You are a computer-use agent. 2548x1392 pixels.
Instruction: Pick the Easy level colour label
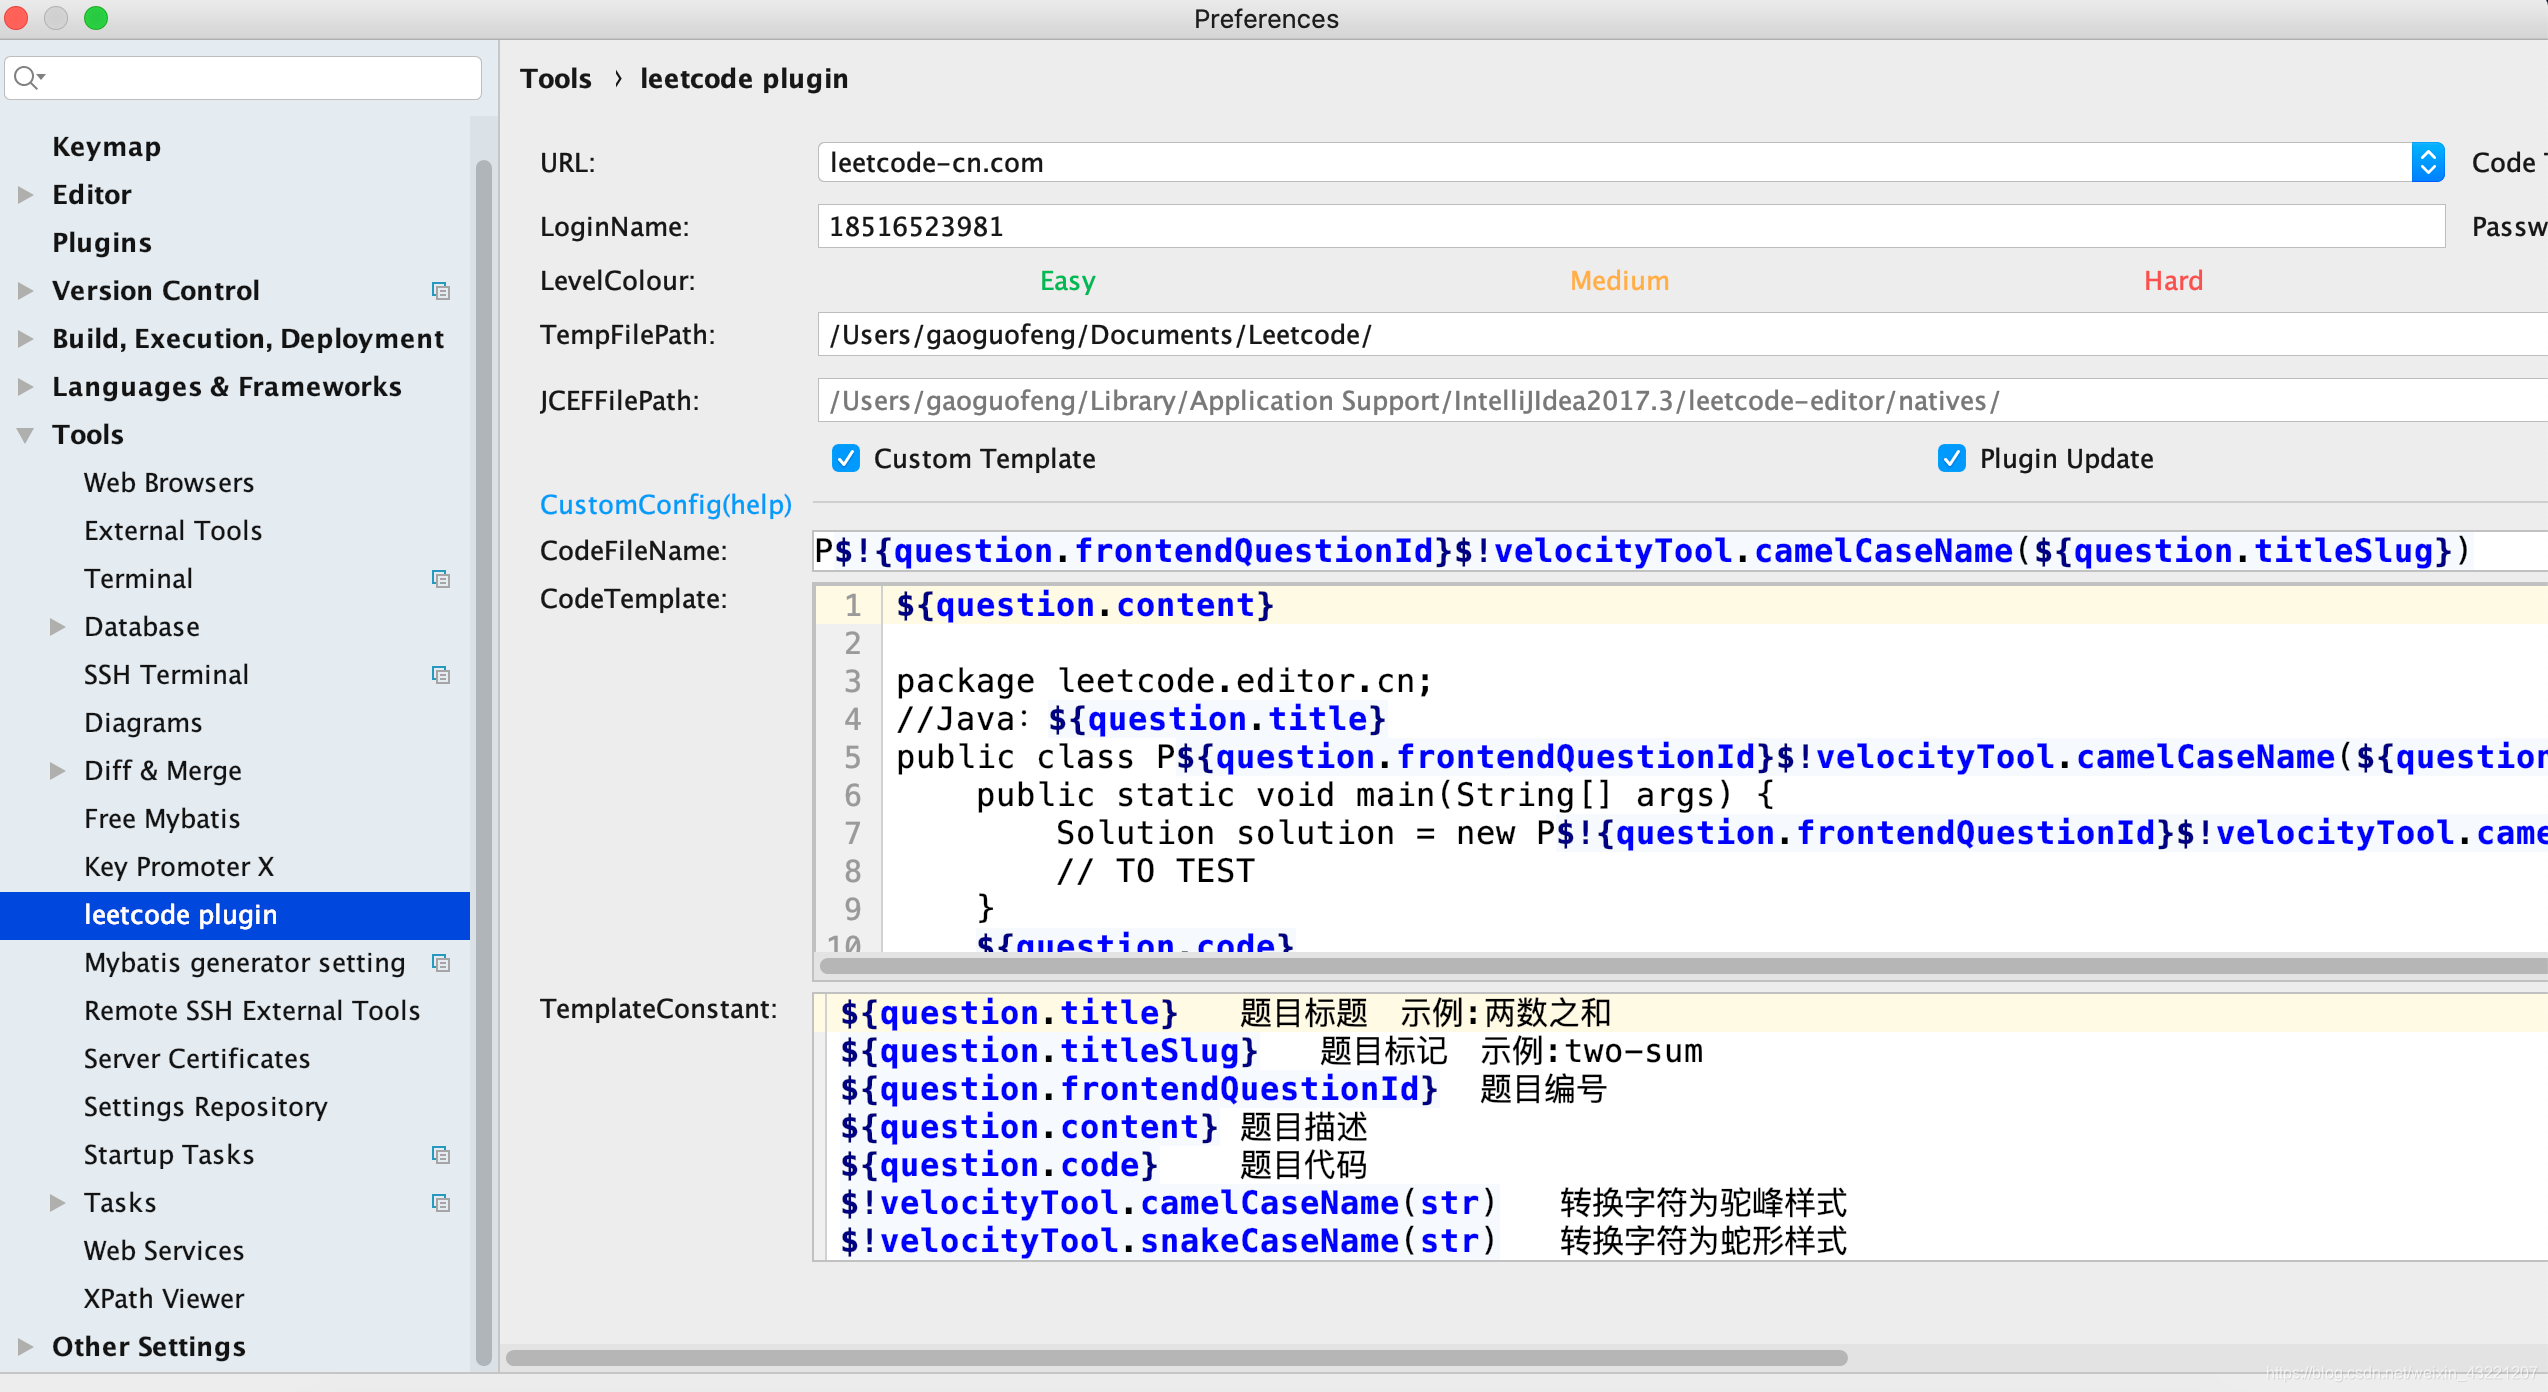[1068, 281]
